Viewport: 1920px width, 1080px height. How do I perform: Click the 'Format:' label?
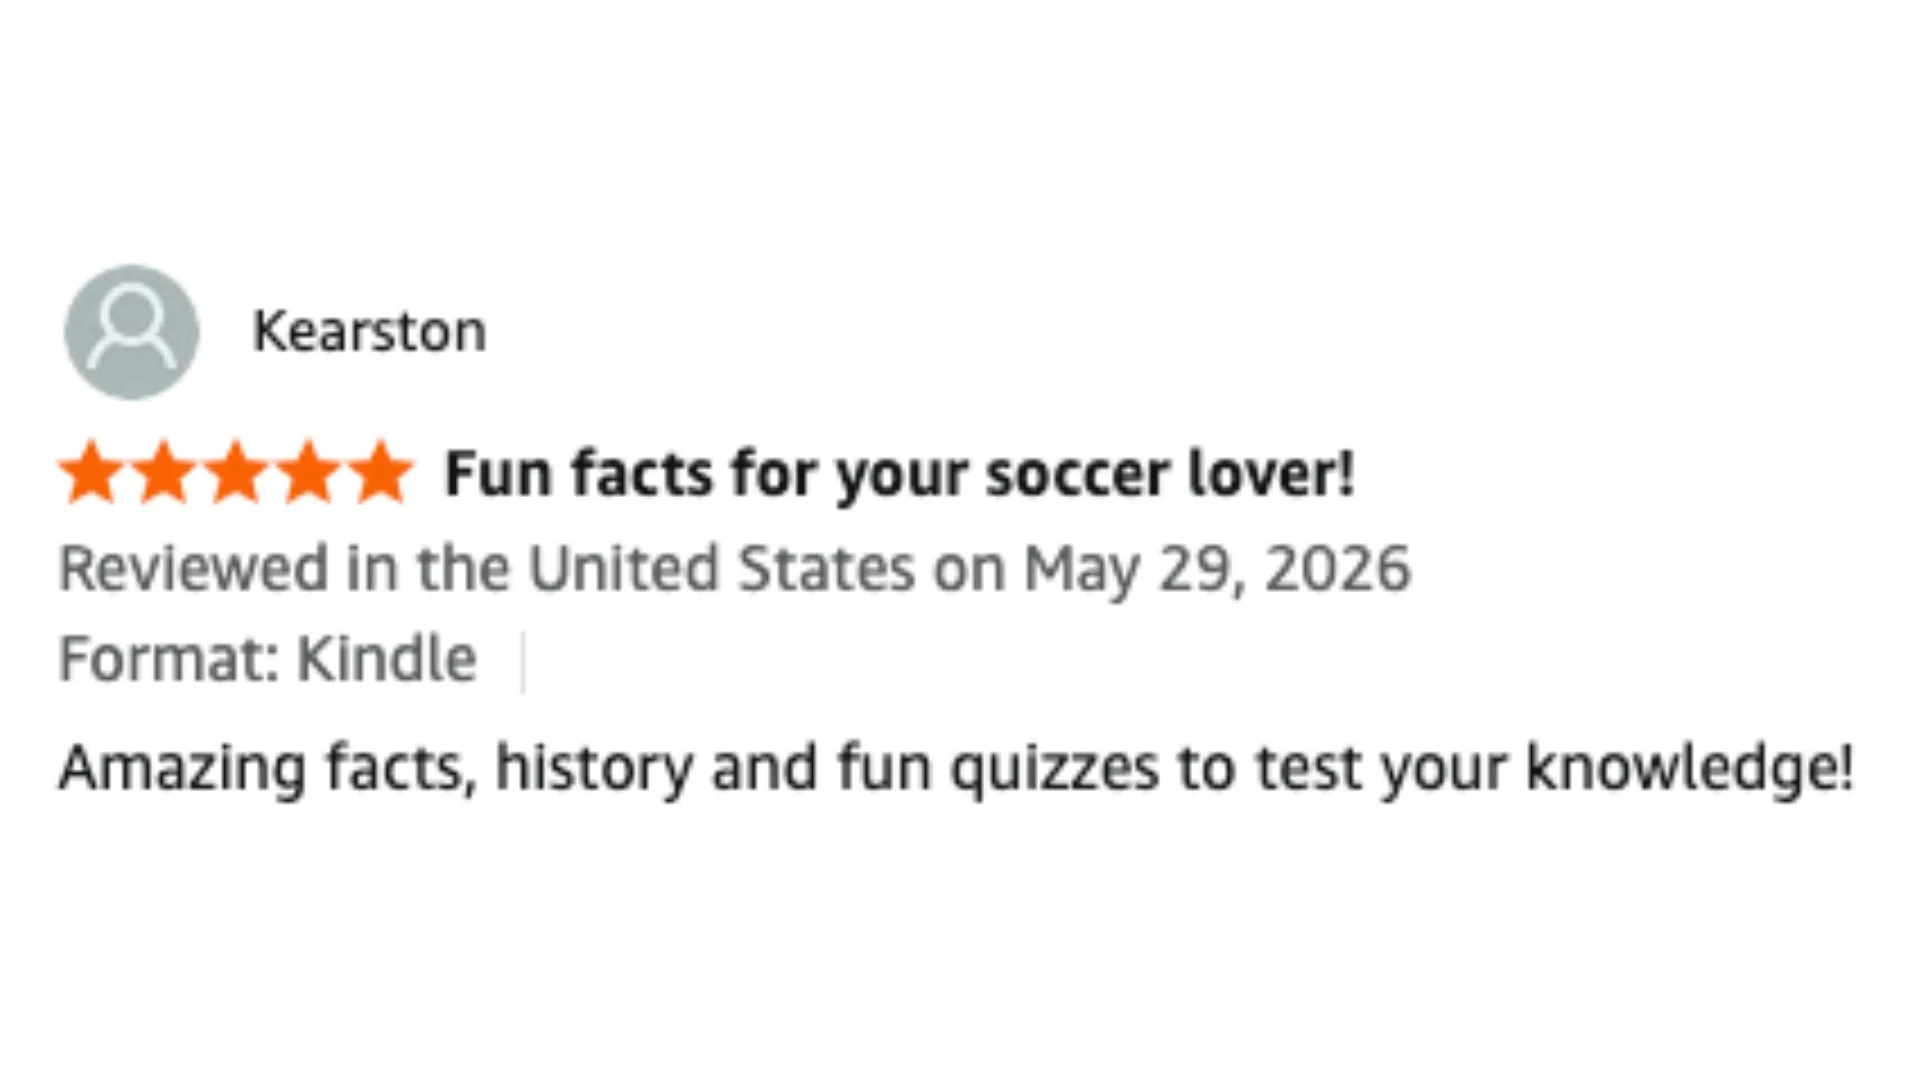coord(168,659)
